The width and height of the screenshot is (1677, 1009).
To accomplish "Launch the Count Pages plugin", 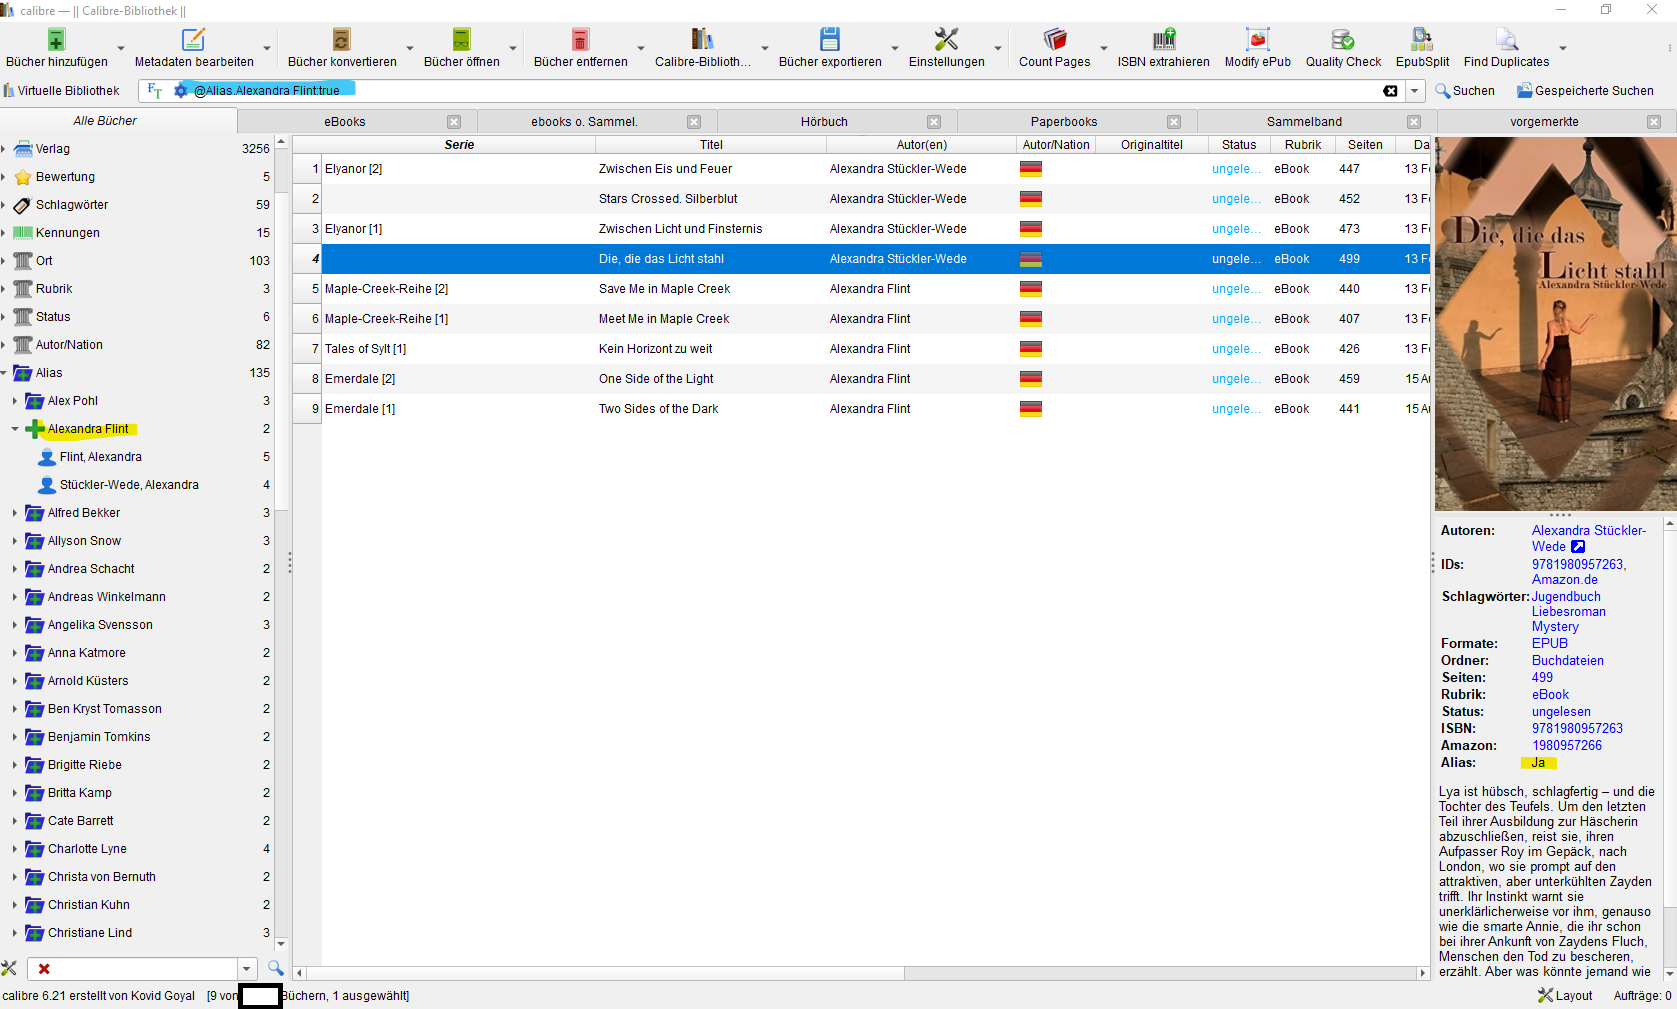I will (x=1054, y=40).
